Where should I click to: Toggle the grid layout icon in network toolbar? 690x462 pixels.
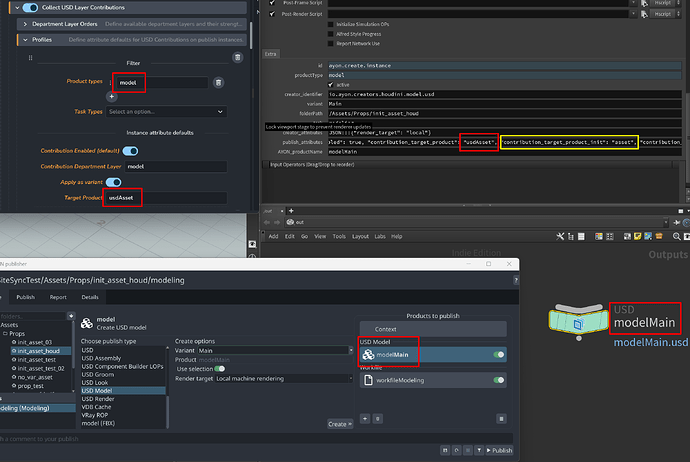pos(609,237)
